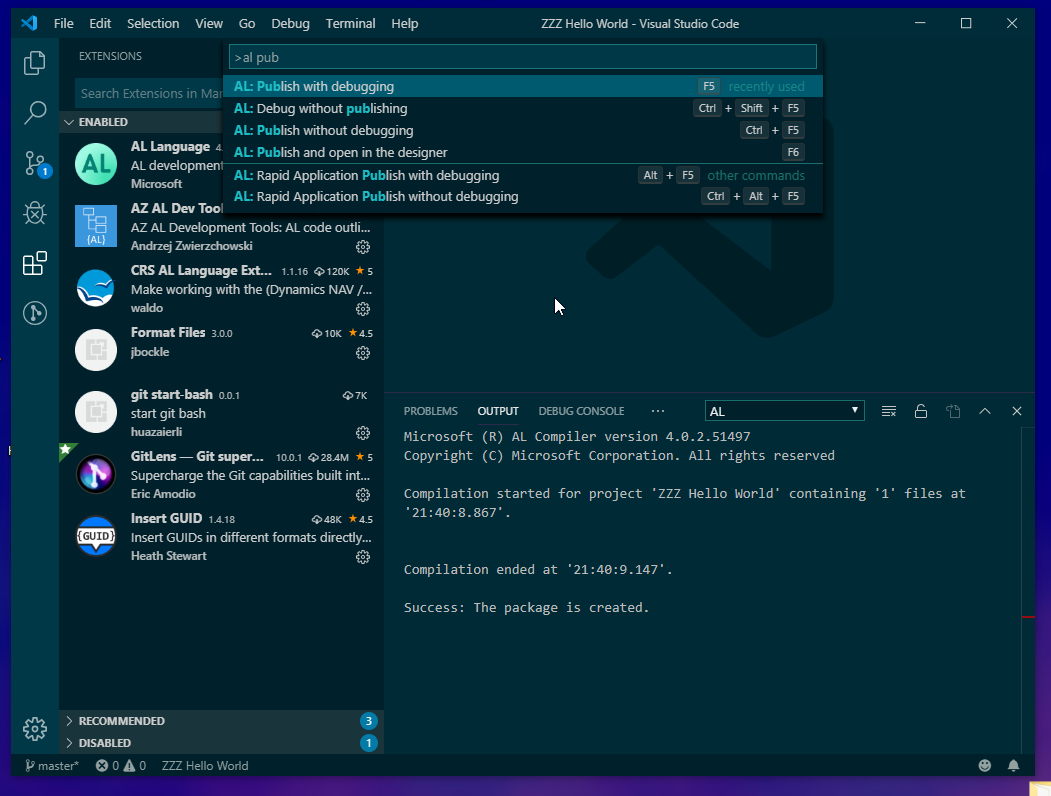
Task: Run AL: Publish with debugging command
Action: (x=523, y=86)
